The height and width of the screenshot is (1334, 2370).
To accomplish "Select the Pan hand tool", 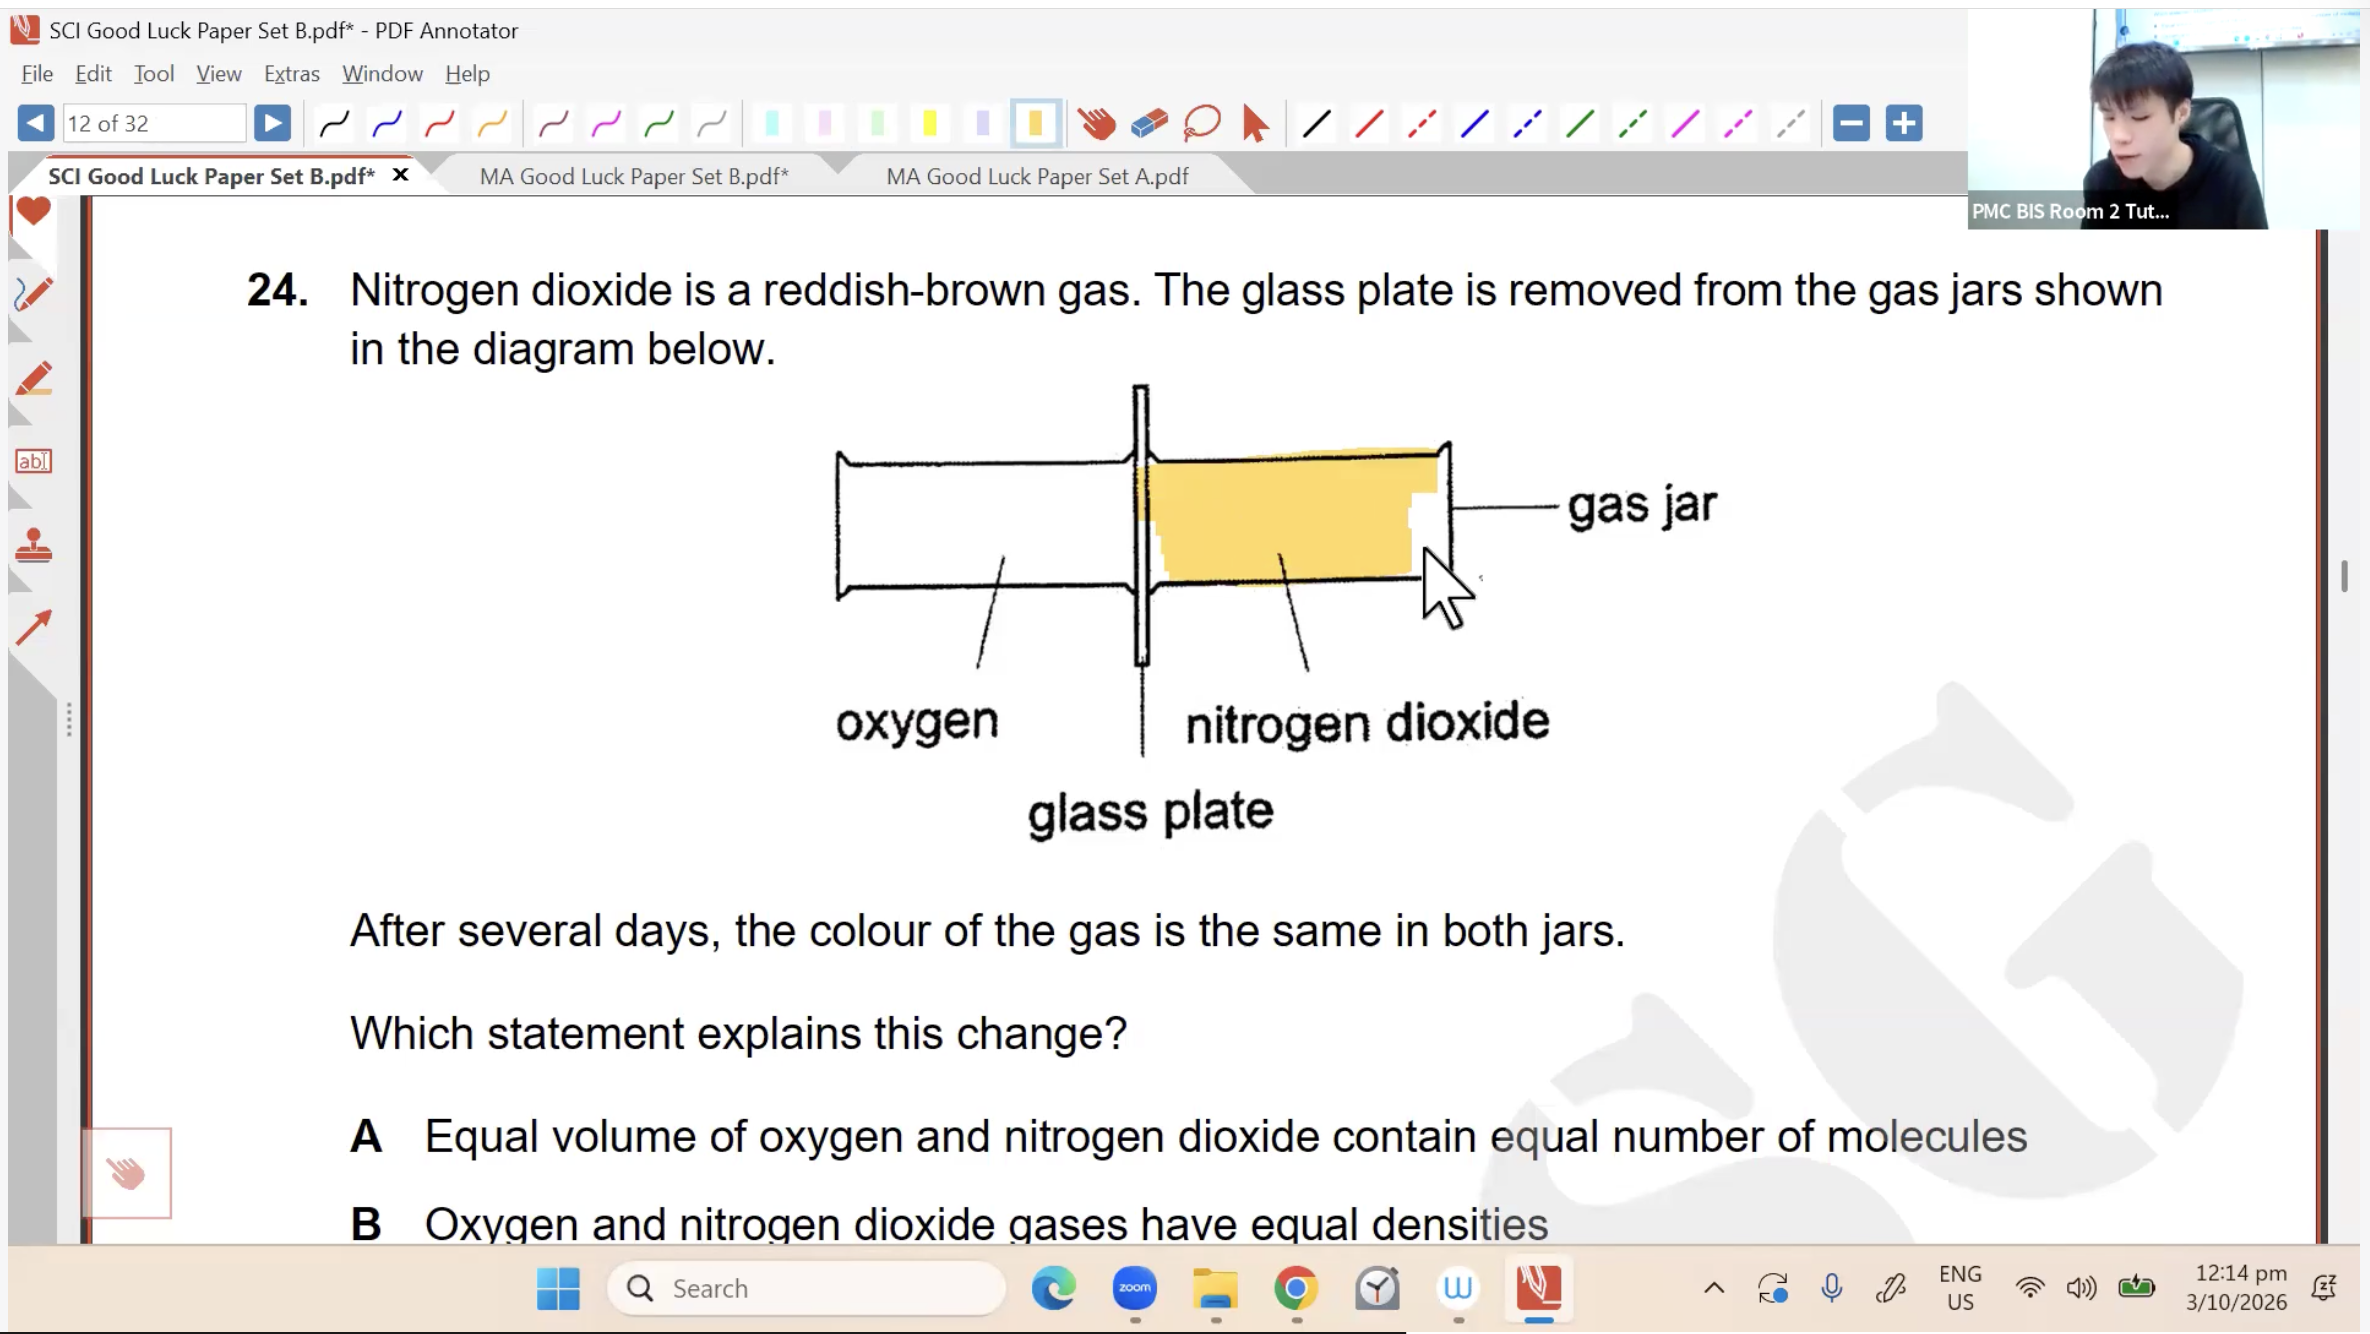I will 1097,124.
